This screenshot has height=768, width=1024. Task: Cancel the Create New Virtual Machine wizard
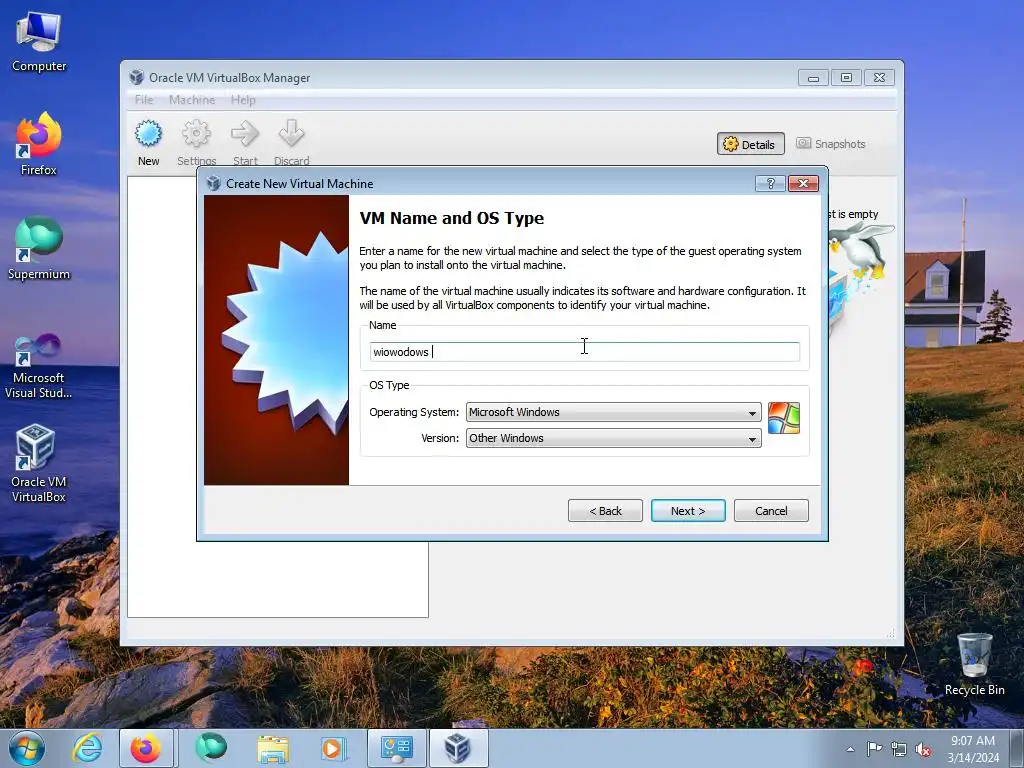(771, 511)
